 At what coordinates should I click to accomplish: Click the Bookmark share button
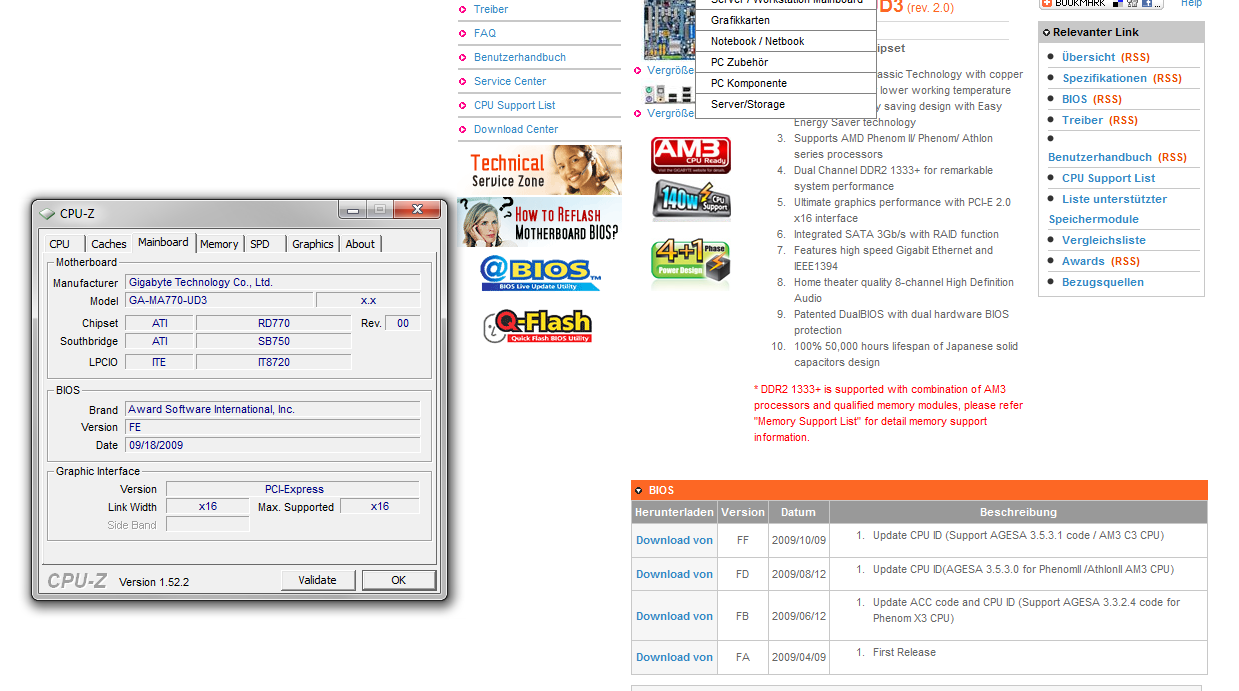click(x=1102, y=3)
